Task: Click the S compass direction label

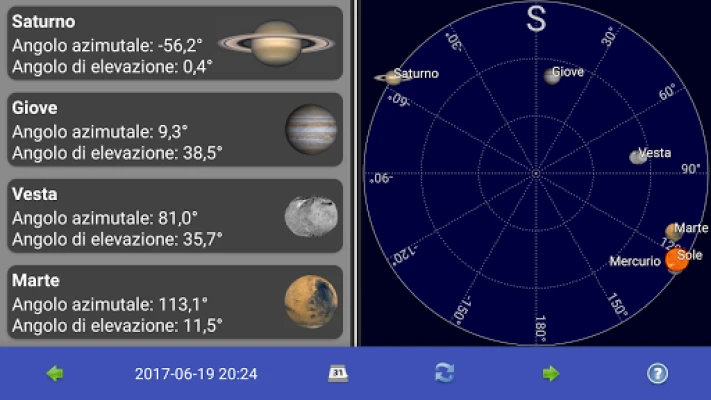Action: (x=537, y=18)
